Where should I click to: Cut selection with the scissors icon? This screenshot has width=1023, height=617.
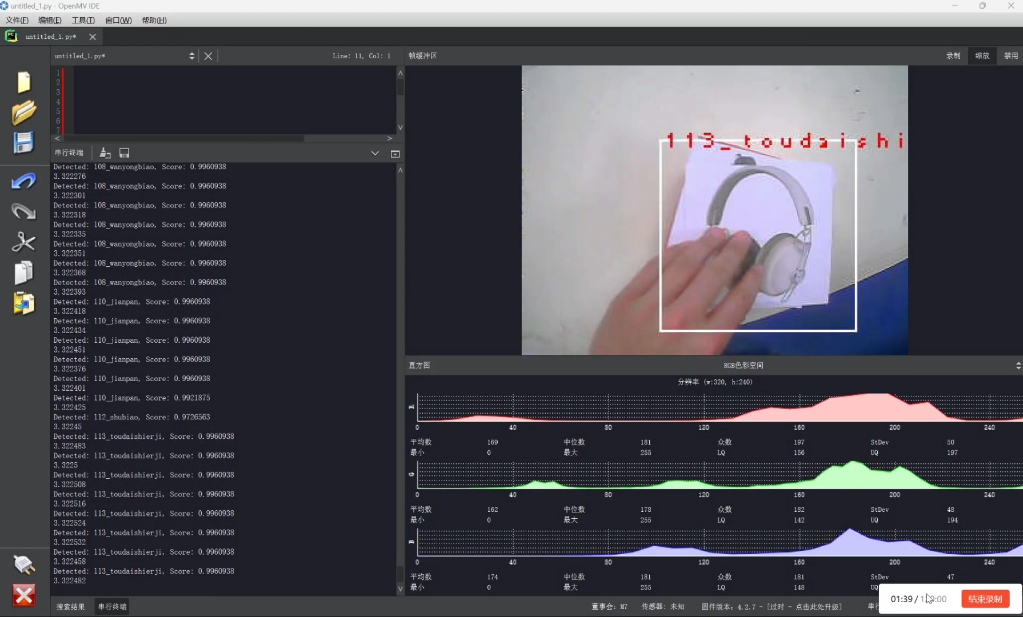click(x=23, y=242)
